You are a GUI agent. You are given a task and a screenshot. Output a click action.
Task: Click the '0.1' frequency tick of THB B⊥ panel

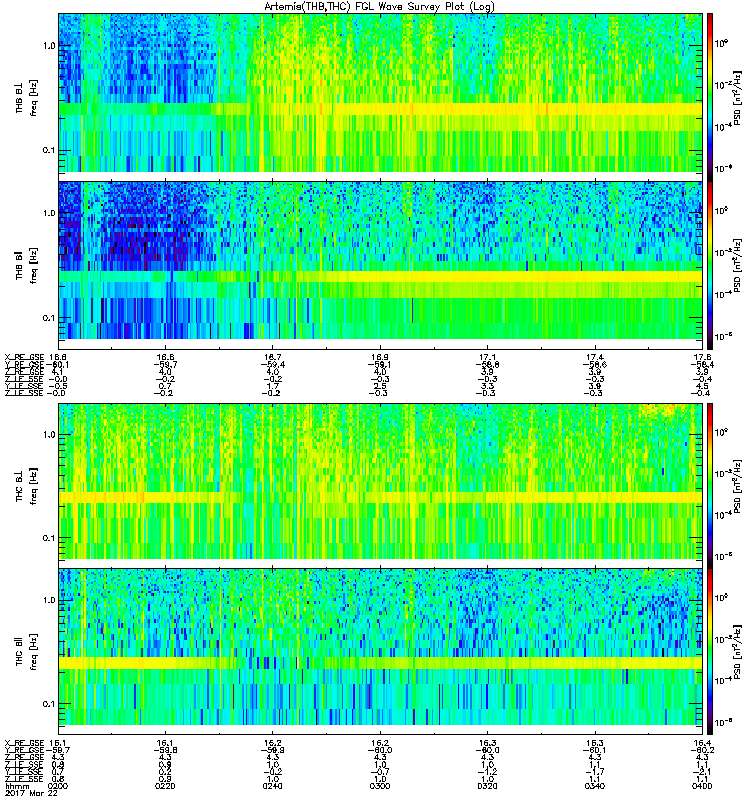click(x=49, y=151)
